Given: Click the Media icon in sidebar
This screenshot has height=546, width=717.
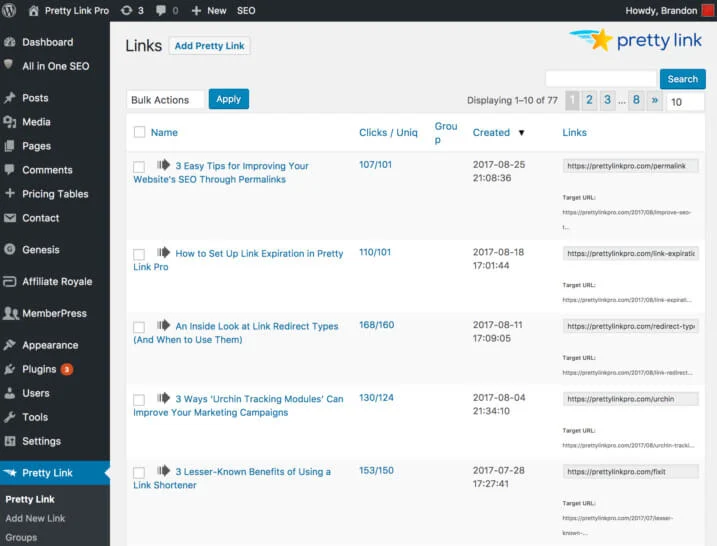Looking at the screenshot, I should [x=10, y=122].
